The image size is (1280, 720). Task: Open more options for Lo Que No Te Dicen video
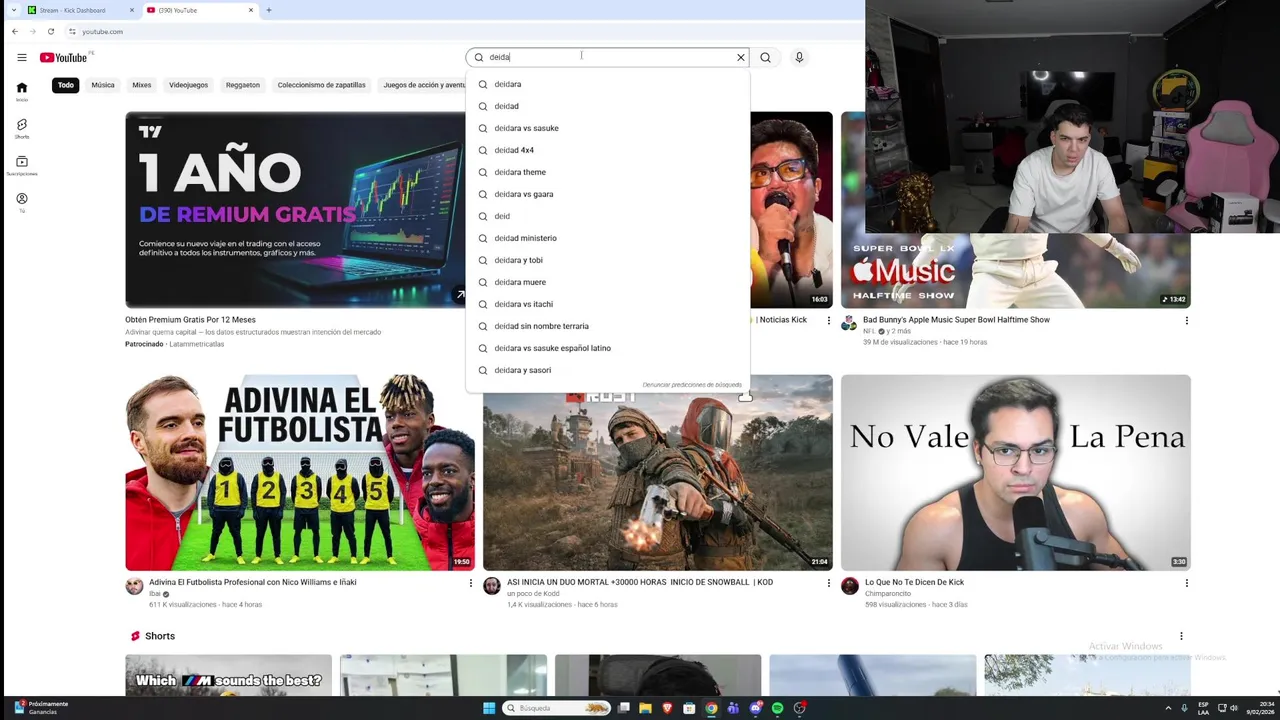point(1186,582)
